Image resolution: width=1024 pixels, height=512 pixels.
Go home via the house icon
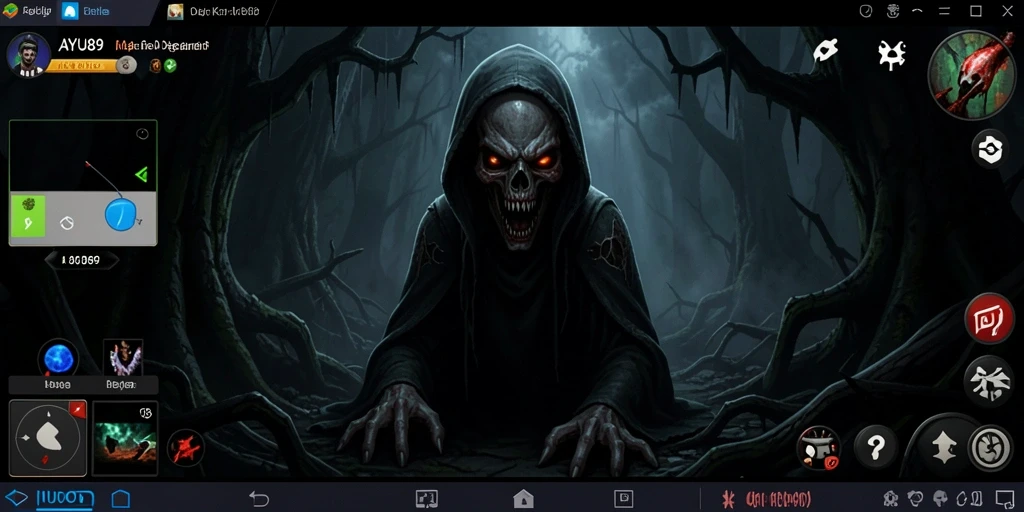point(523,500)
